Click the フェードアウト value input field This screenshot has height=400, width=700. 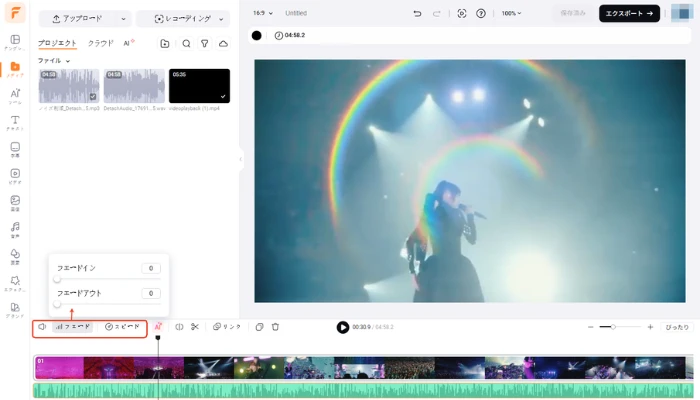tap(151, 293)
